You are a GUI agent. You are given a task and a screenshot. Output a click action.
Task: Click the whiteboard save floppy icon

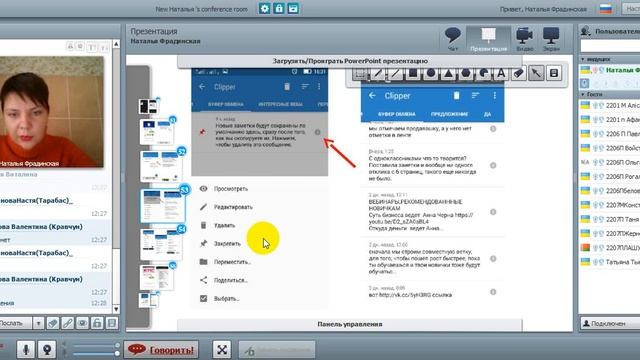[x=554, y=73]
